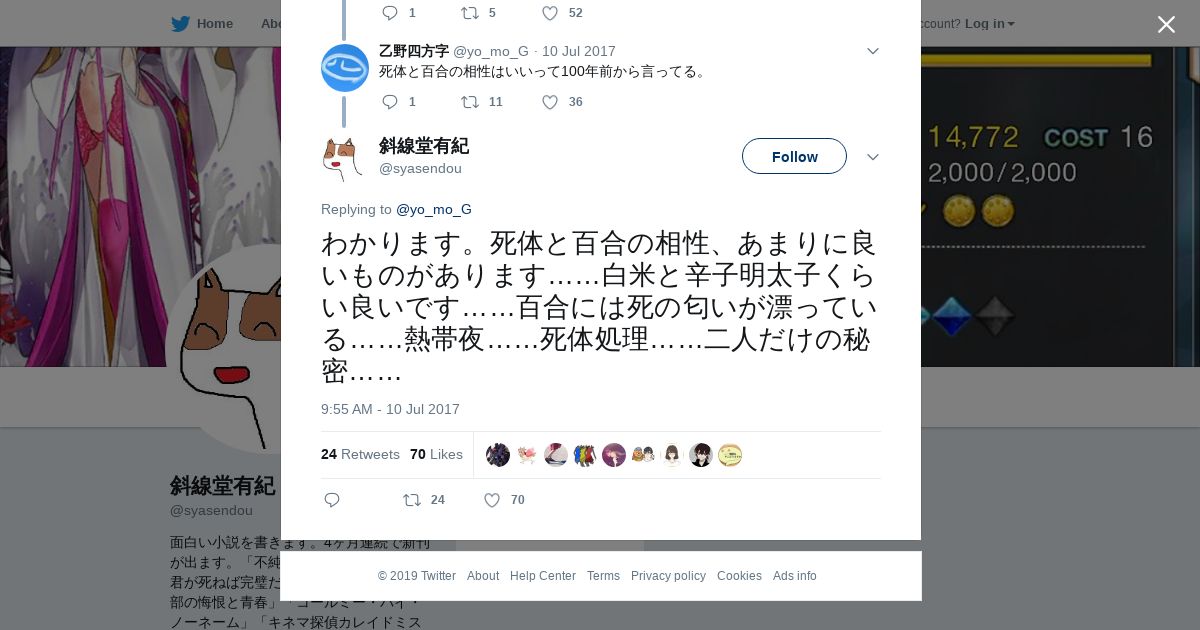Click the Twitter bird Home icon
Viewport: 1200px width, 630px height.
point(180,24)
